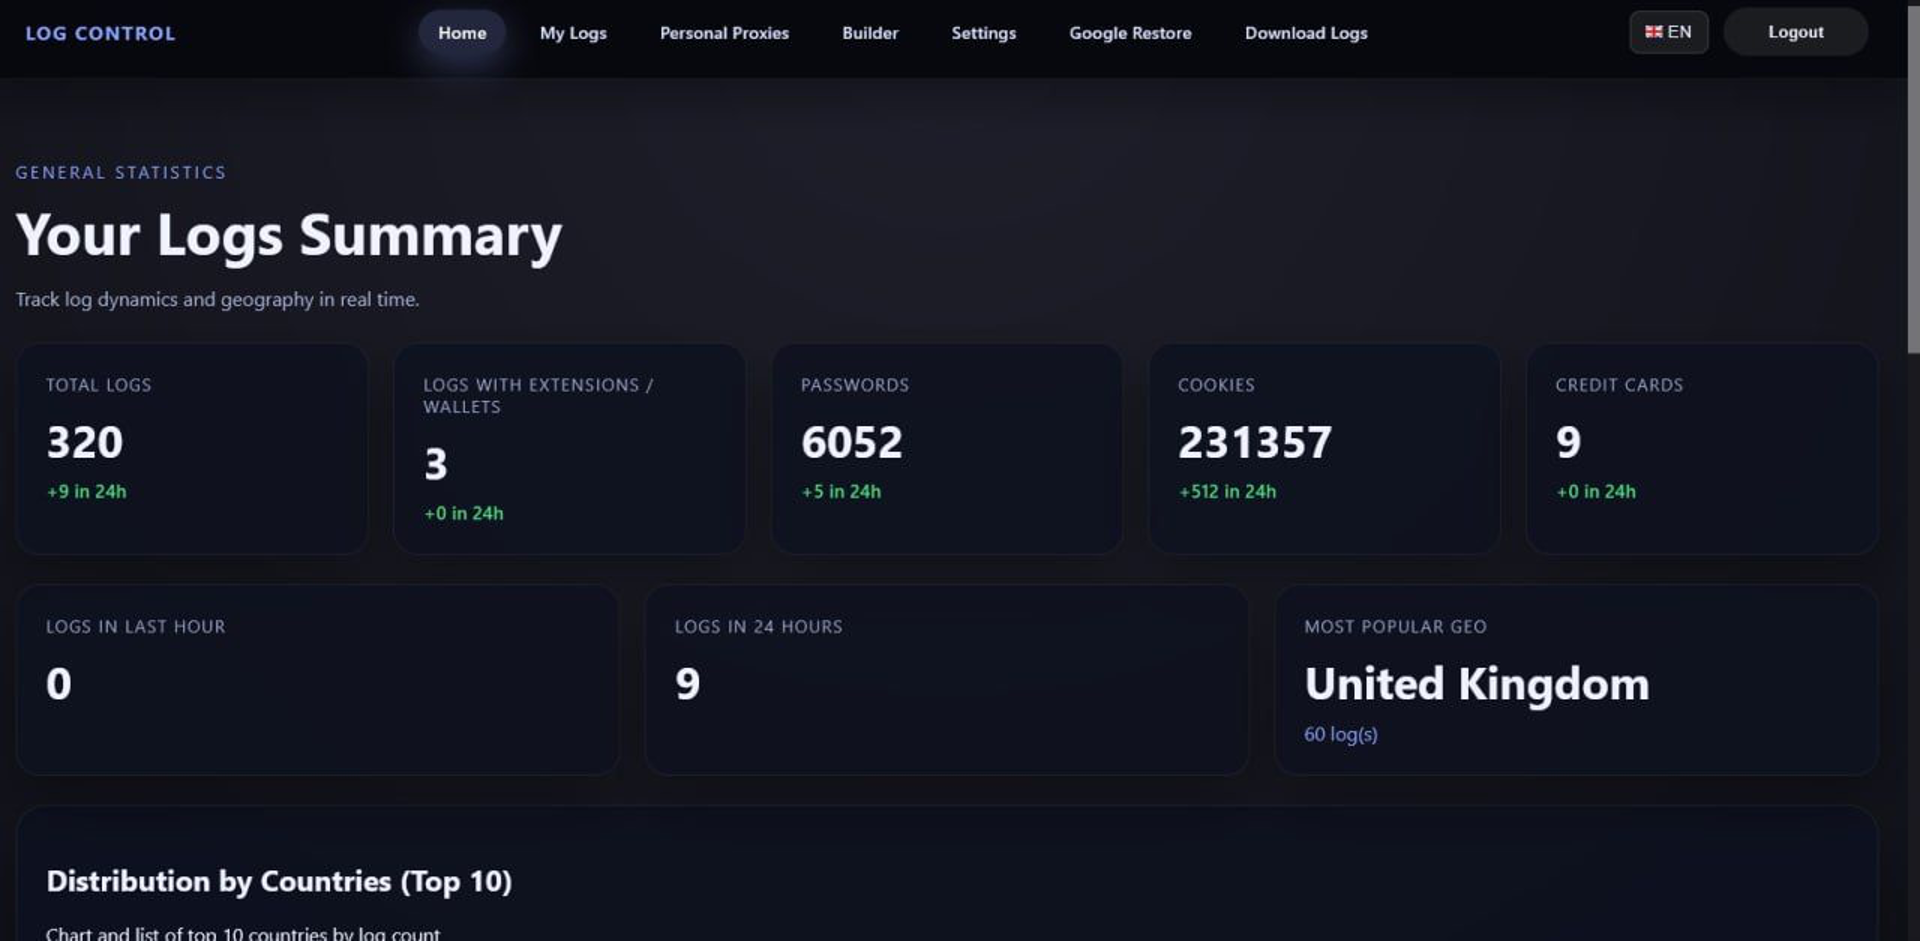Select the Total Logs card

[191, 448]
